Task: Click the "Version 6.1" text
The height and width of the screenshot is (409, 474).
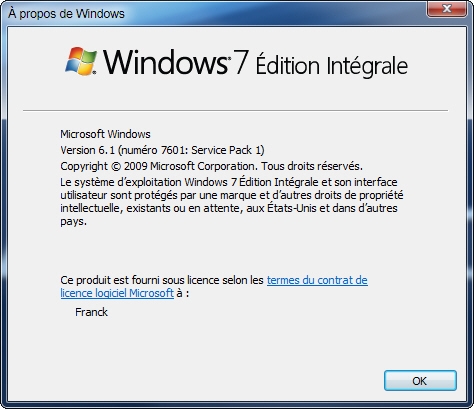Action: click(x=87, y=150)
